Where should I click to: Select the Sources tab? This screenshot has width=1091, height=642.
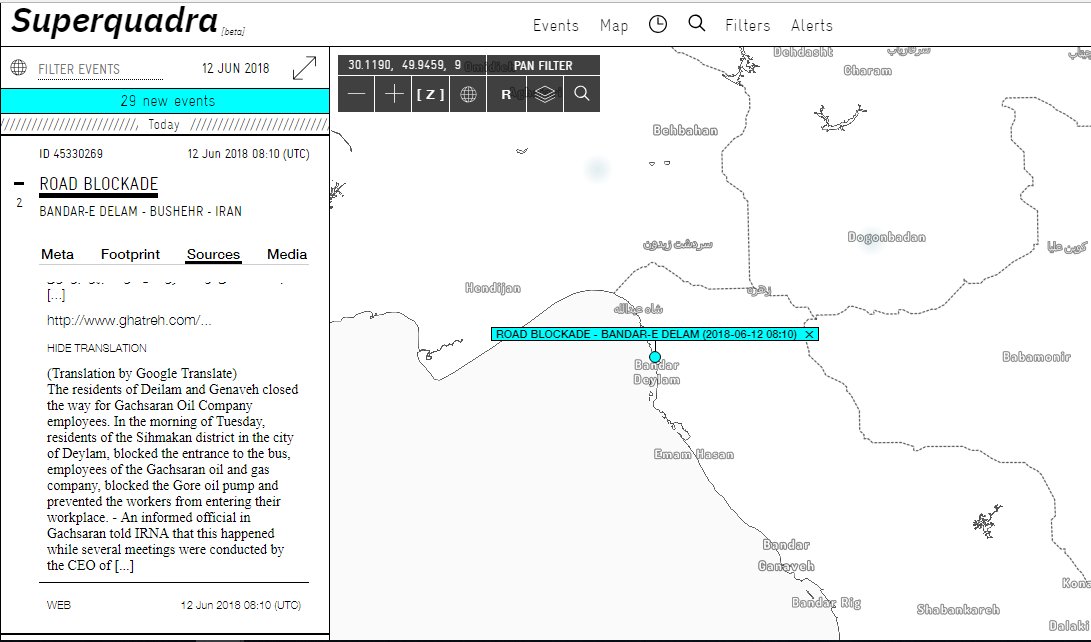(213, 255)
